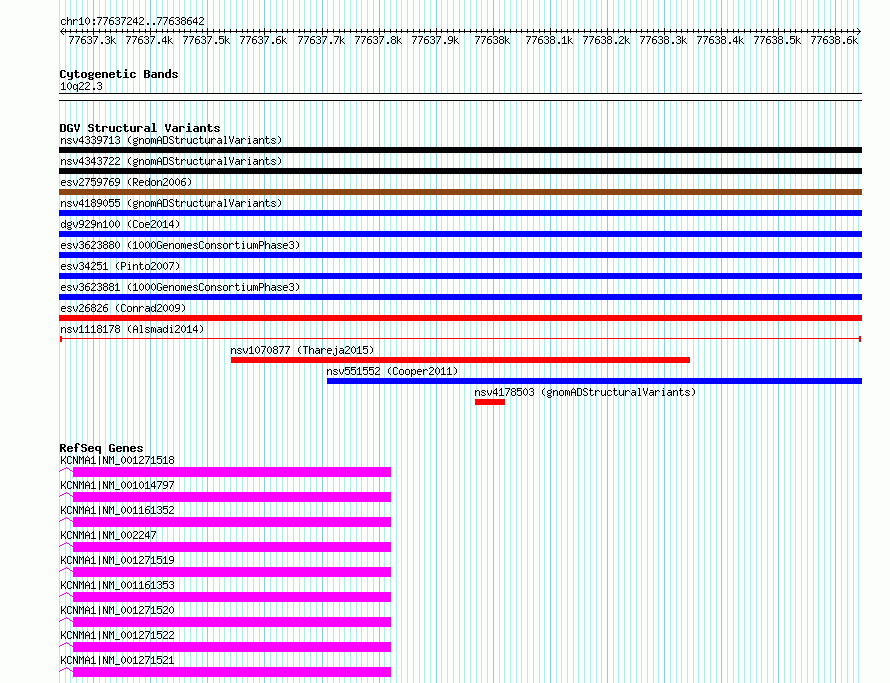Open nsv1070877 (Thareja2015) label
The height and width of the screenshot is (683, 890).
pos(302,350)
